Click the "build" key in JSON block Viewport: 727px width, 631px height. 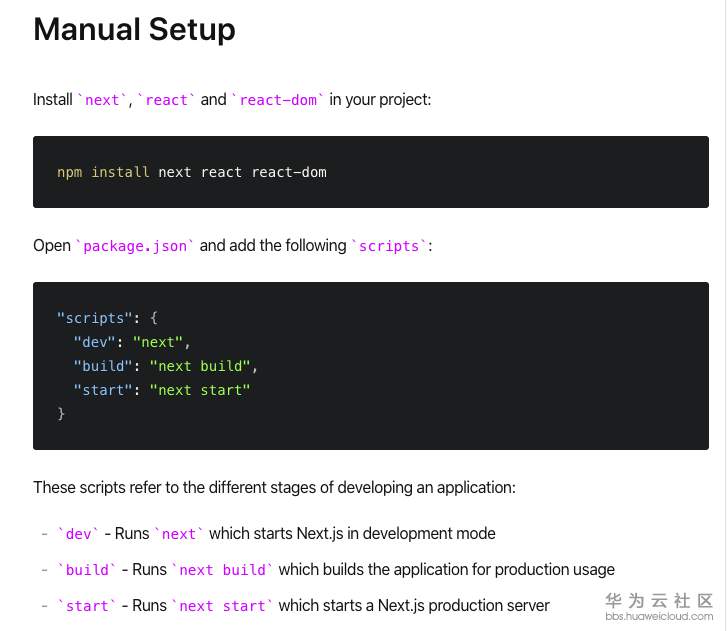pos(103,366)
